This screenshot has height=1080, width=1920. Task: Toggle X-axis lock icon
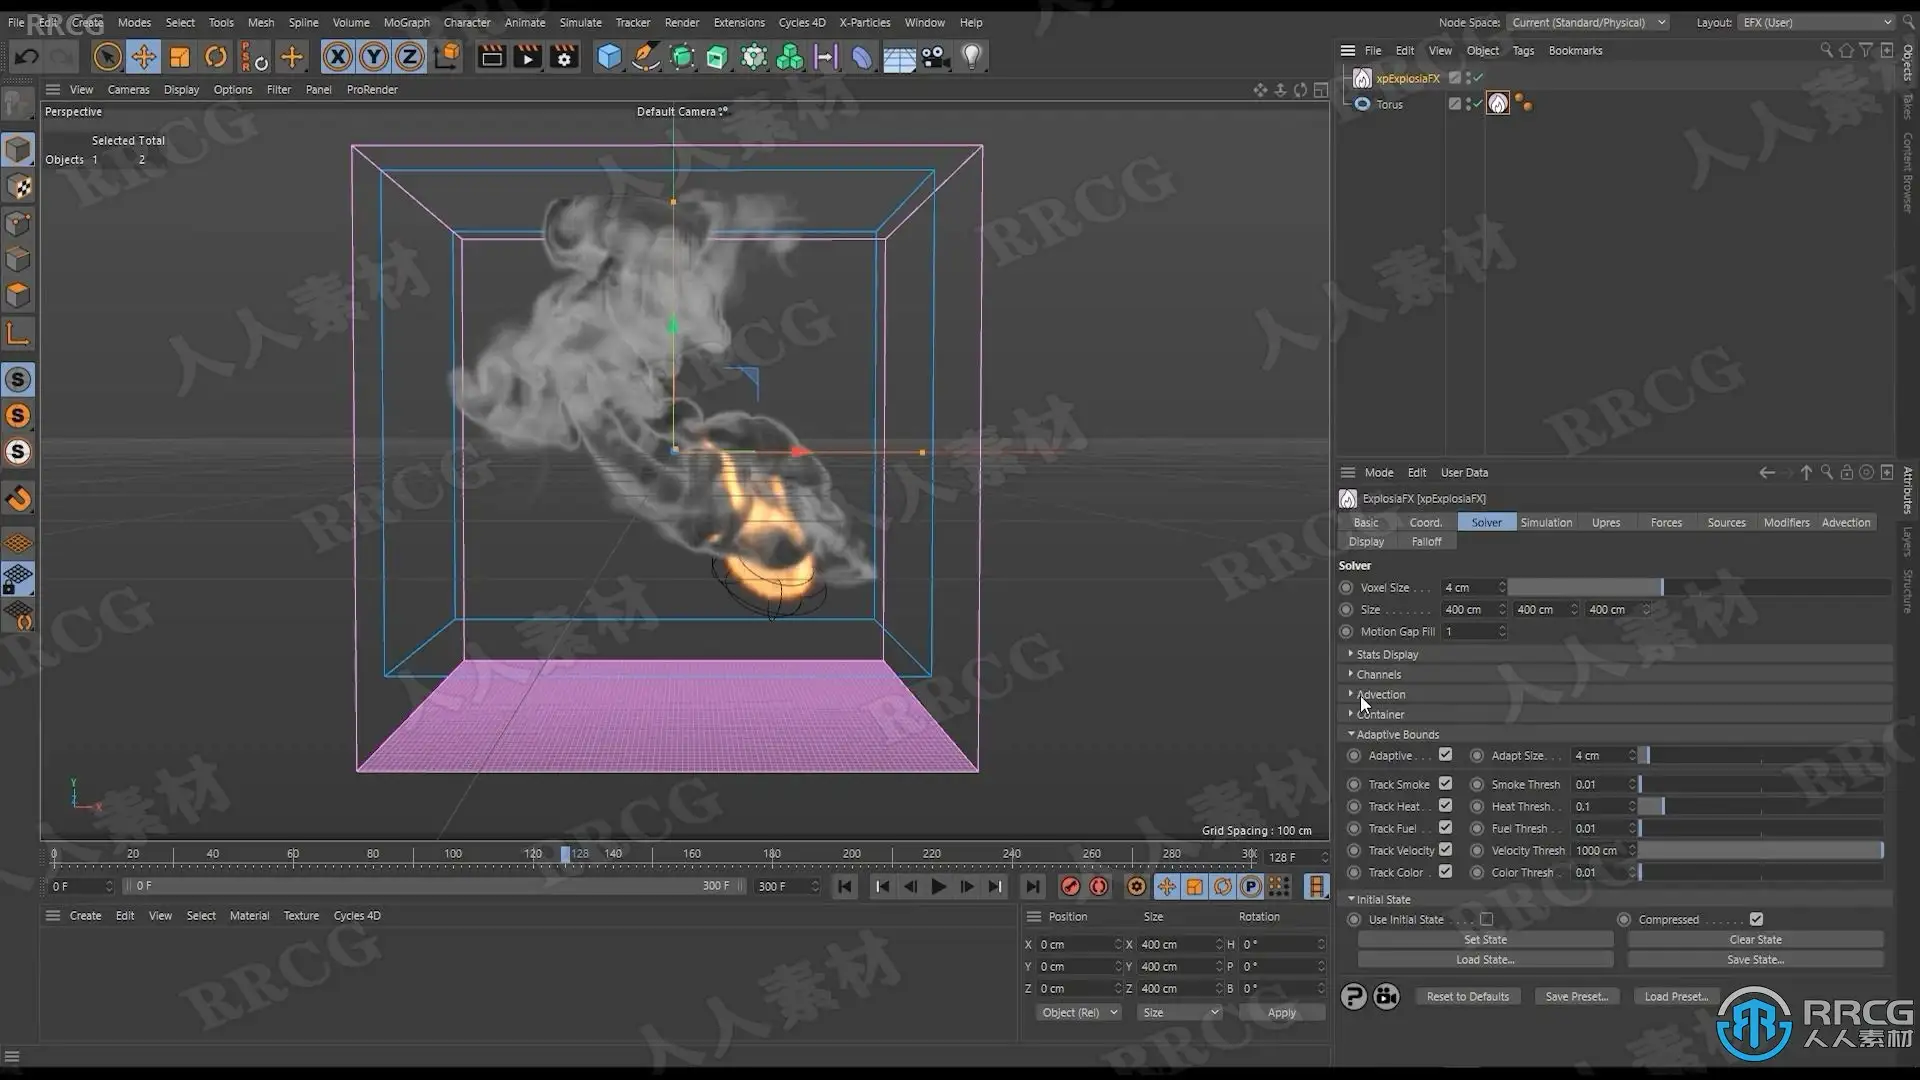(338, 57)
